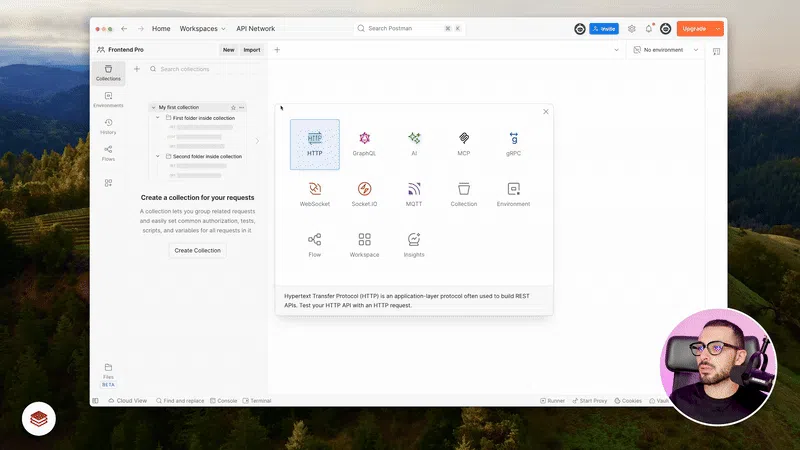Open the MCP request option
Viewport: 800px width, 450px height.
point(463,144)
